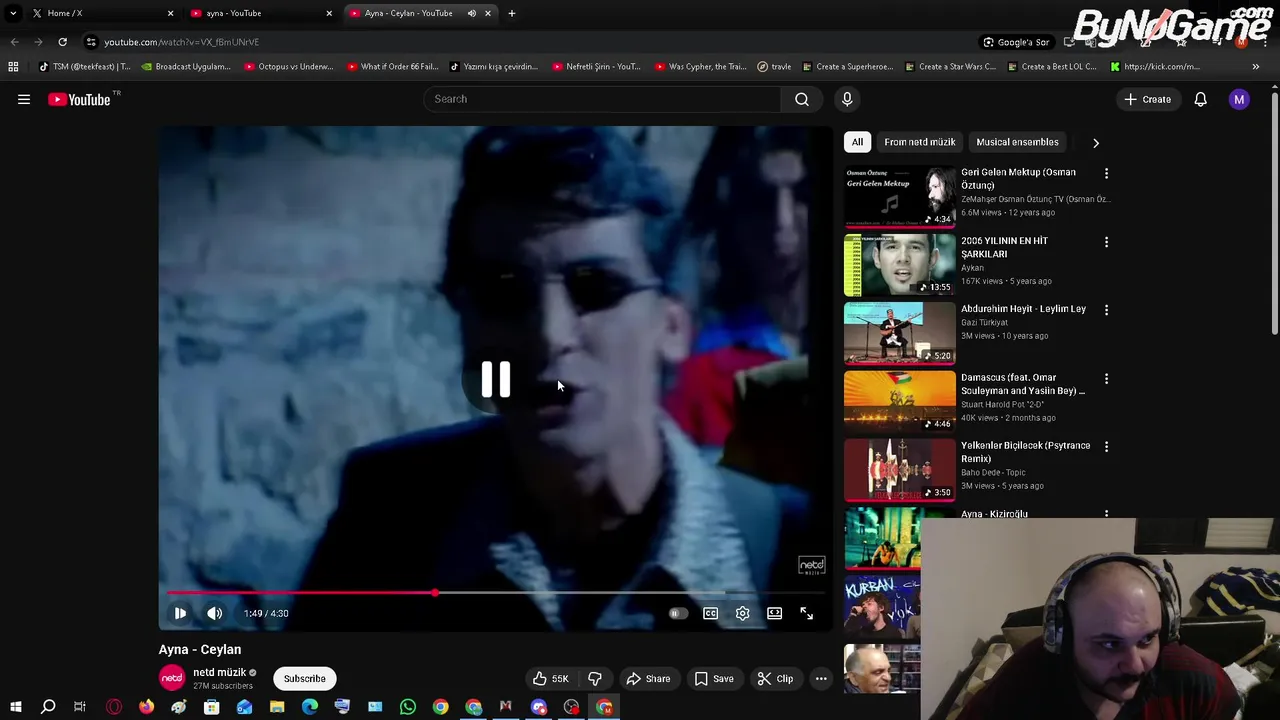Toggle the autoplay switch in player
The image size is (1280, 720).
pos(678,613)
